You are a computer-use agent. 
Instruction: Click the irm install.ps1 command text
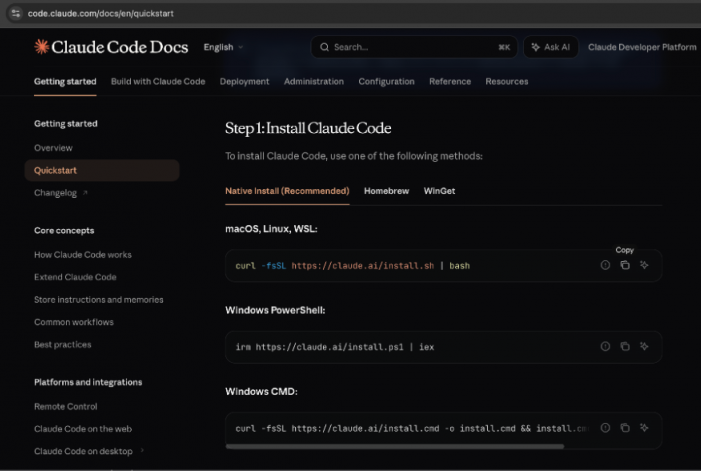334,347
